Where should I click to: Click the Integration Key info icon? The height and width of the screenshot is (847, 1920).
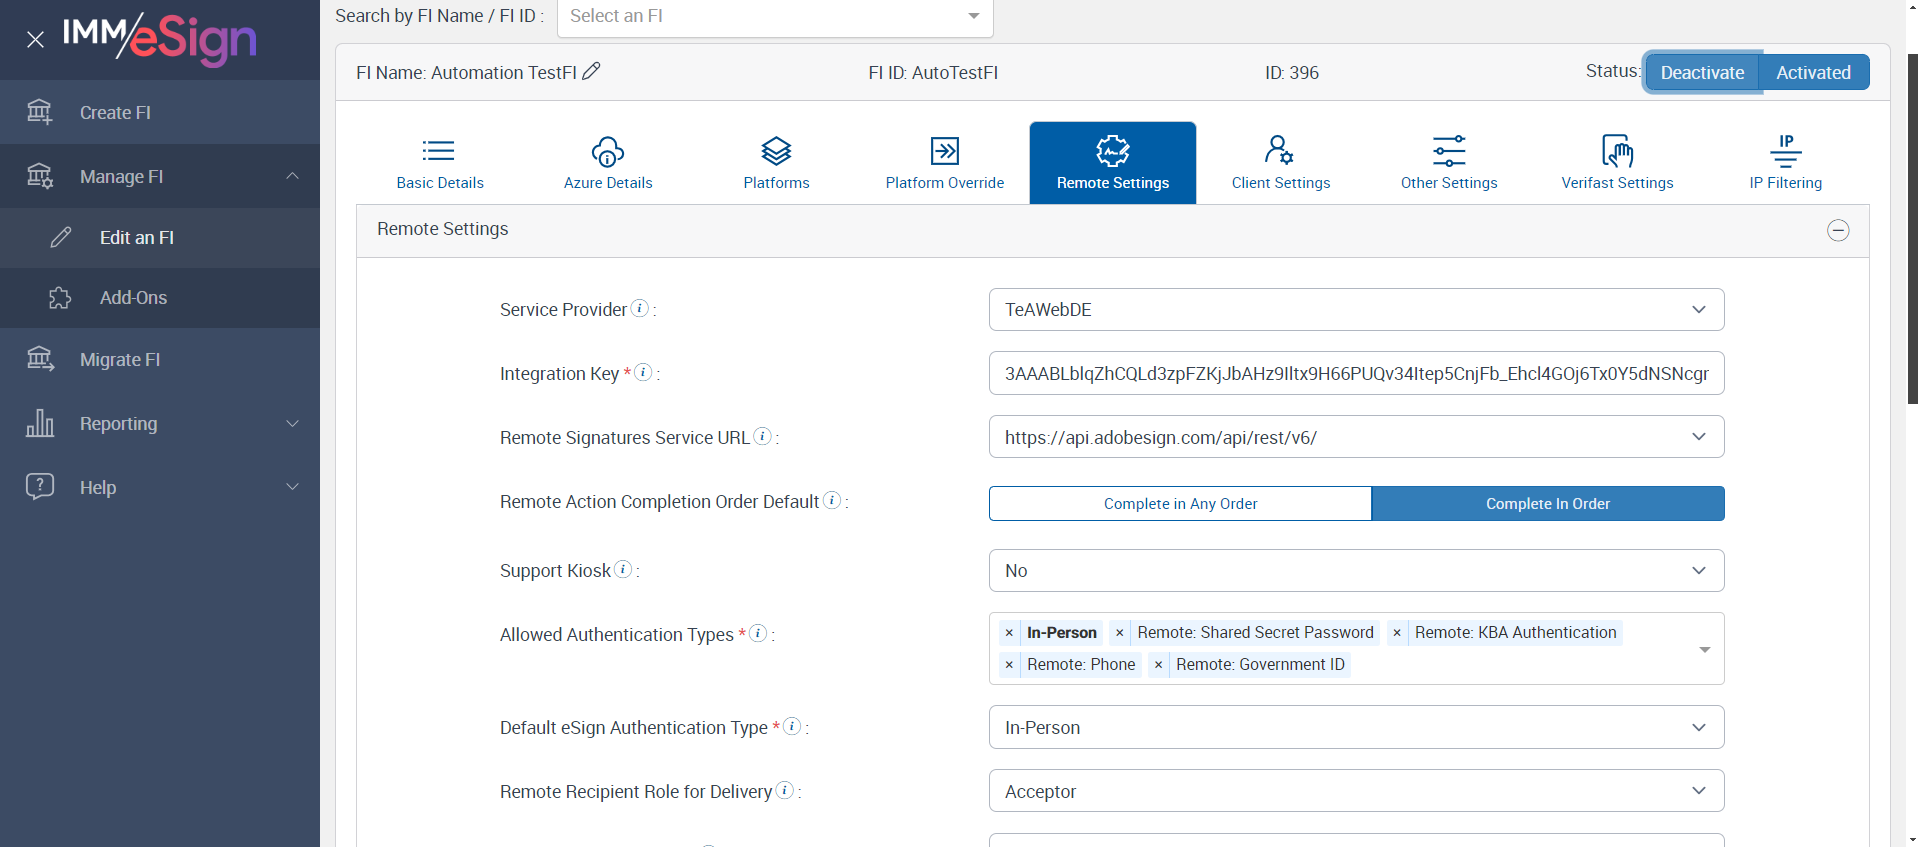click(x=644, y=372)
